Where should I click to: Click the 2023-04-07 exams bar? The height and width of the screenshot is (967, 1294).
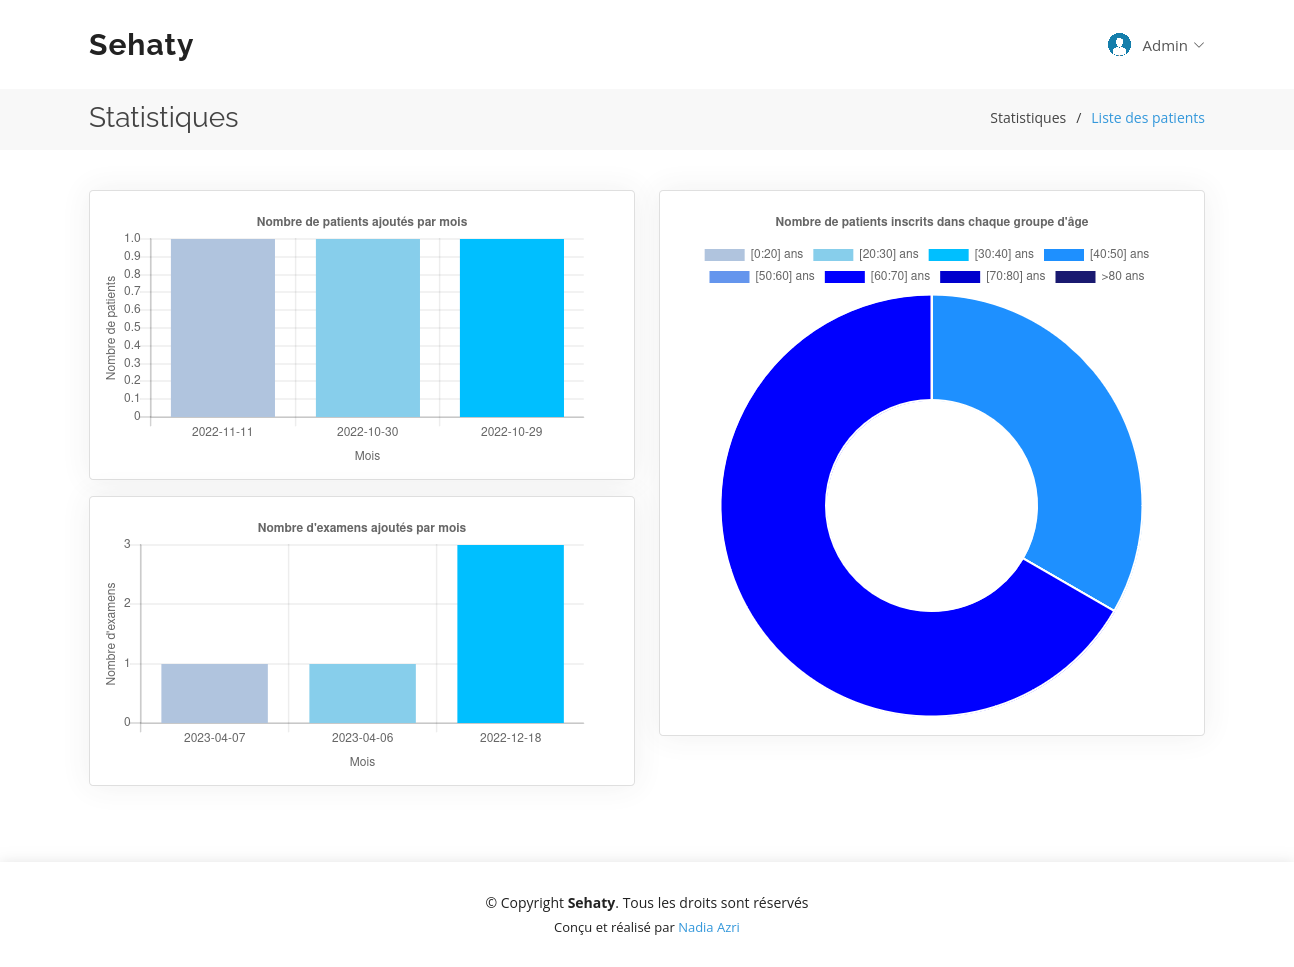click(214, 693)
